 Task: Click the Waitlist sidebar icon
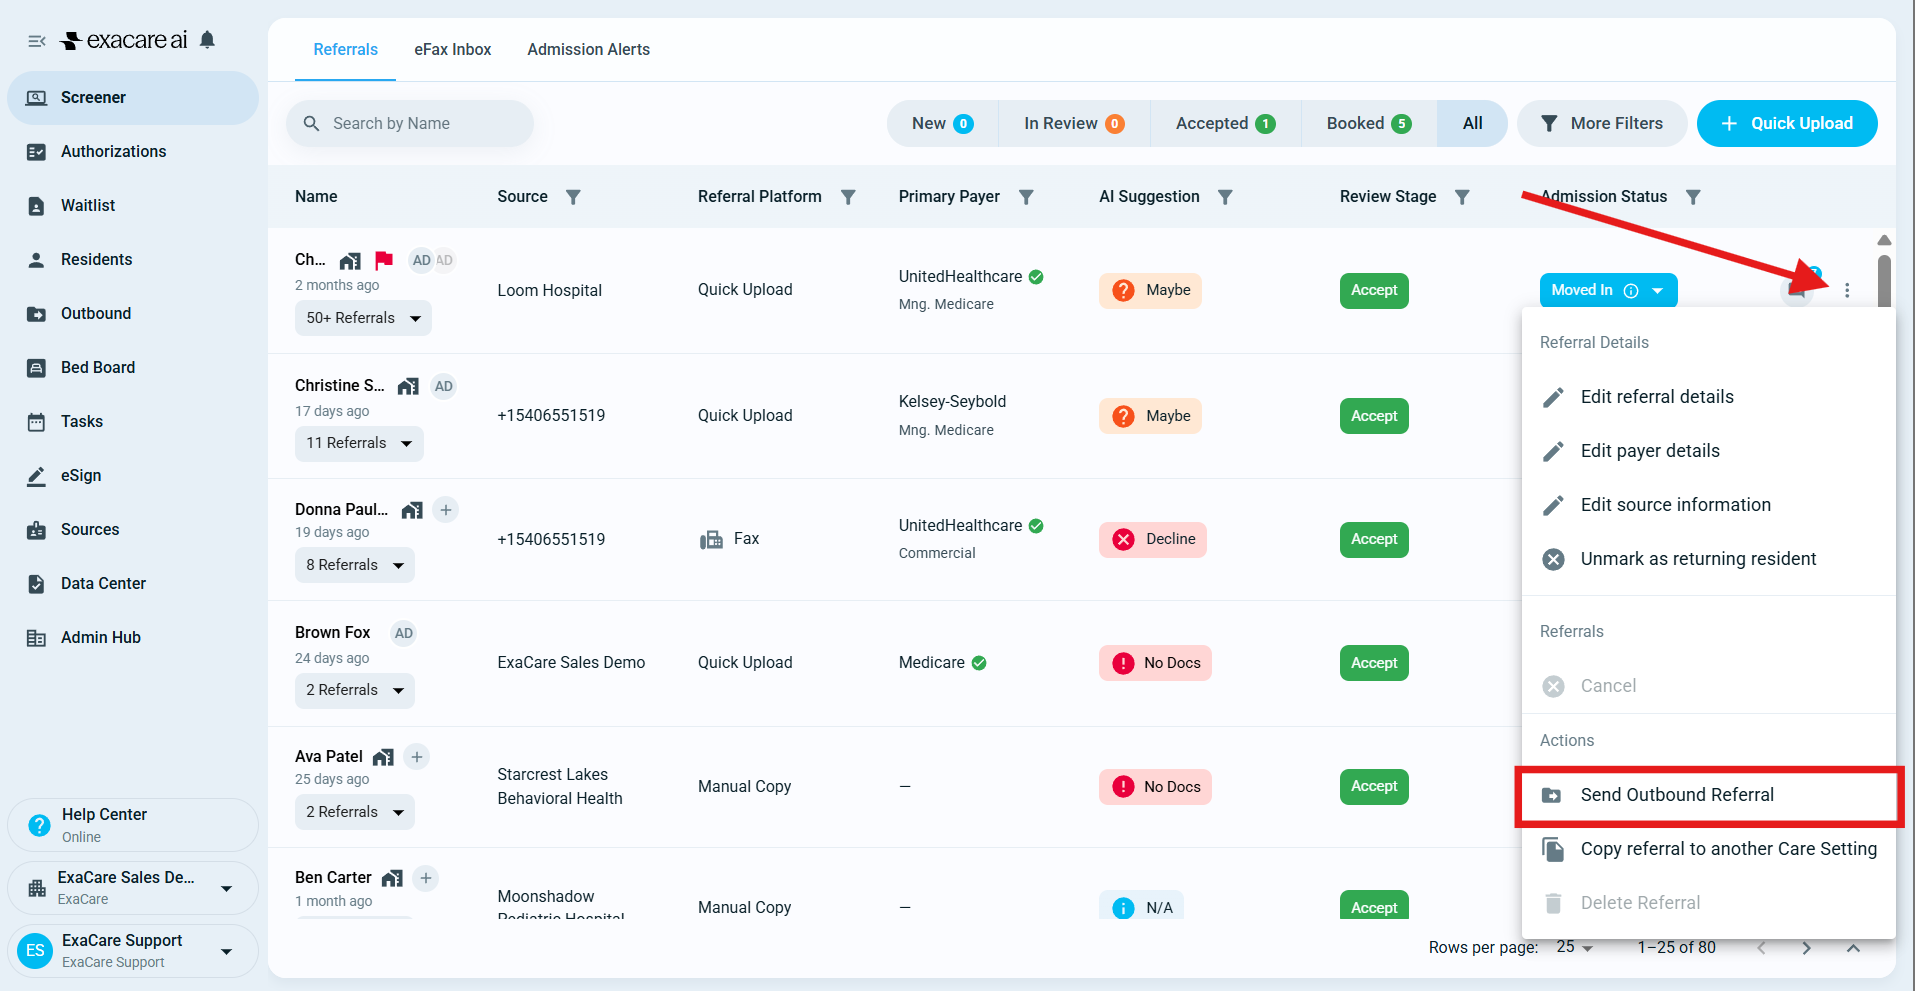[36, 206]
